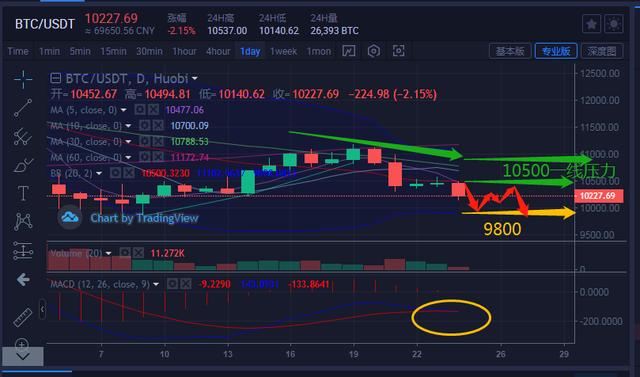
Task: Switch to the 1min interval
Action: pos(49,51)
